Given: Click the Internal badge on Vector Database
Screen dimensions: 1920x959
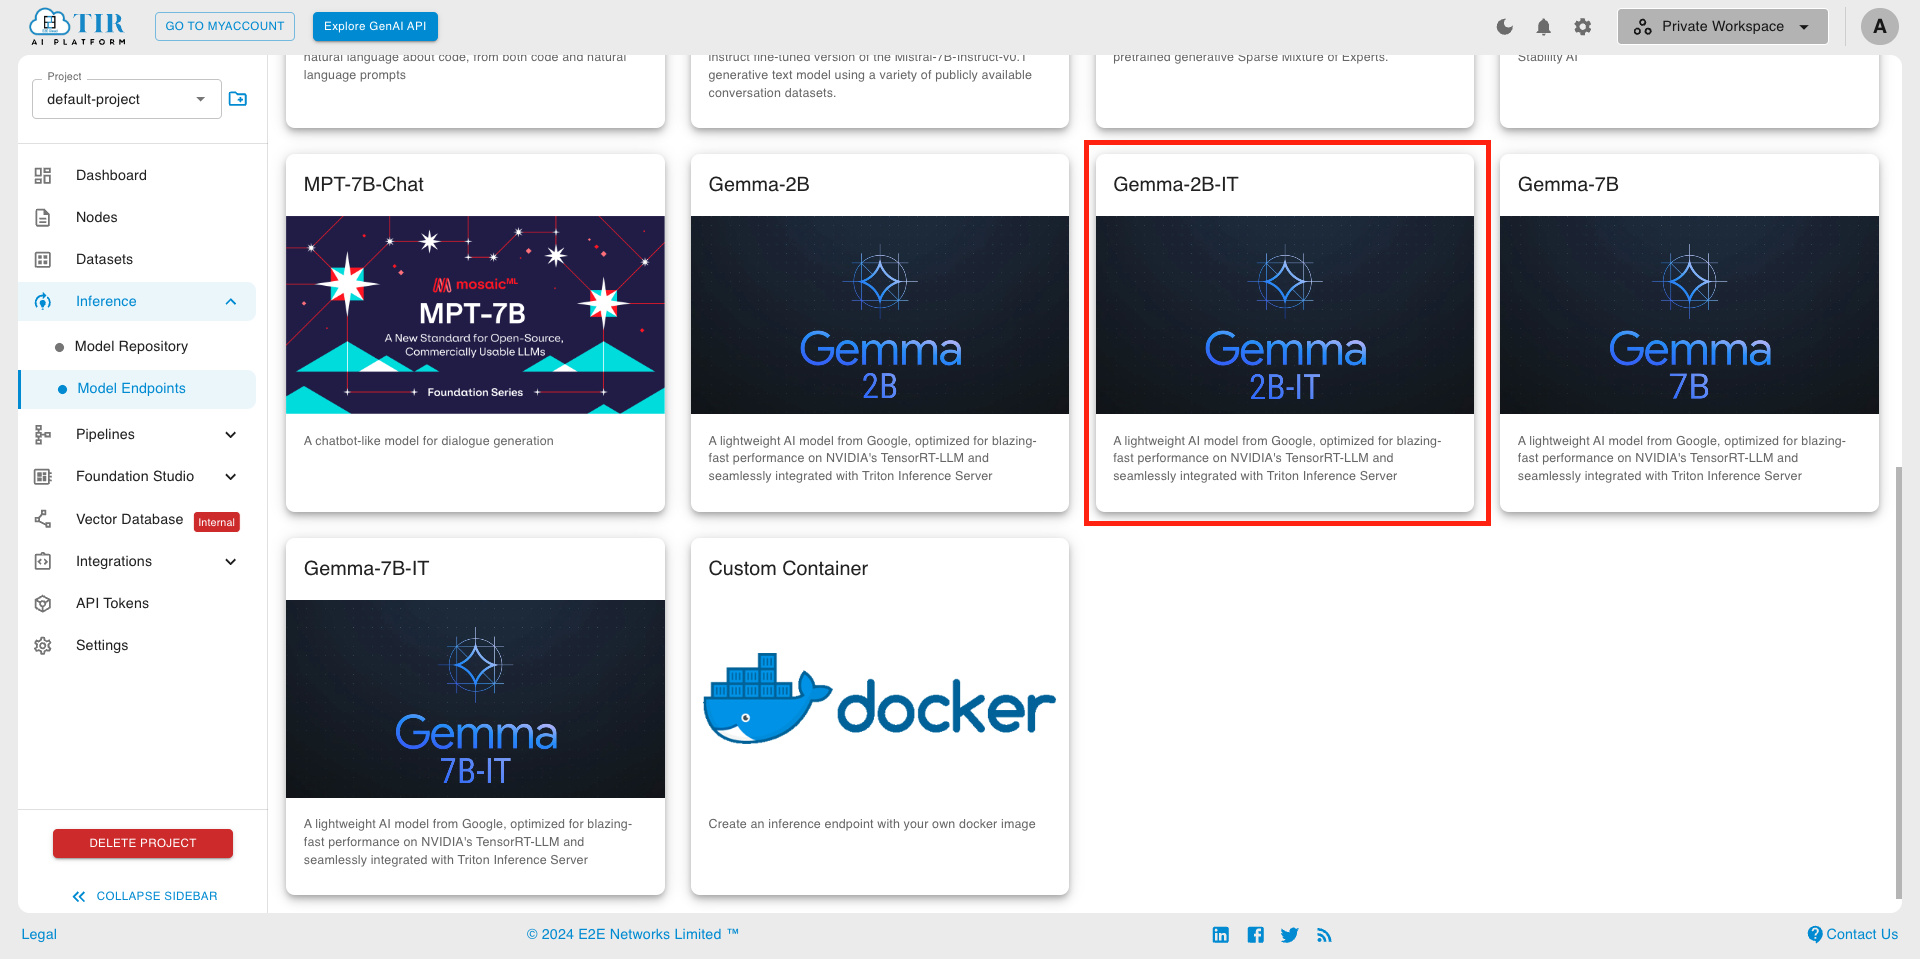Looking at the screenshot, I should click(217, 522).
